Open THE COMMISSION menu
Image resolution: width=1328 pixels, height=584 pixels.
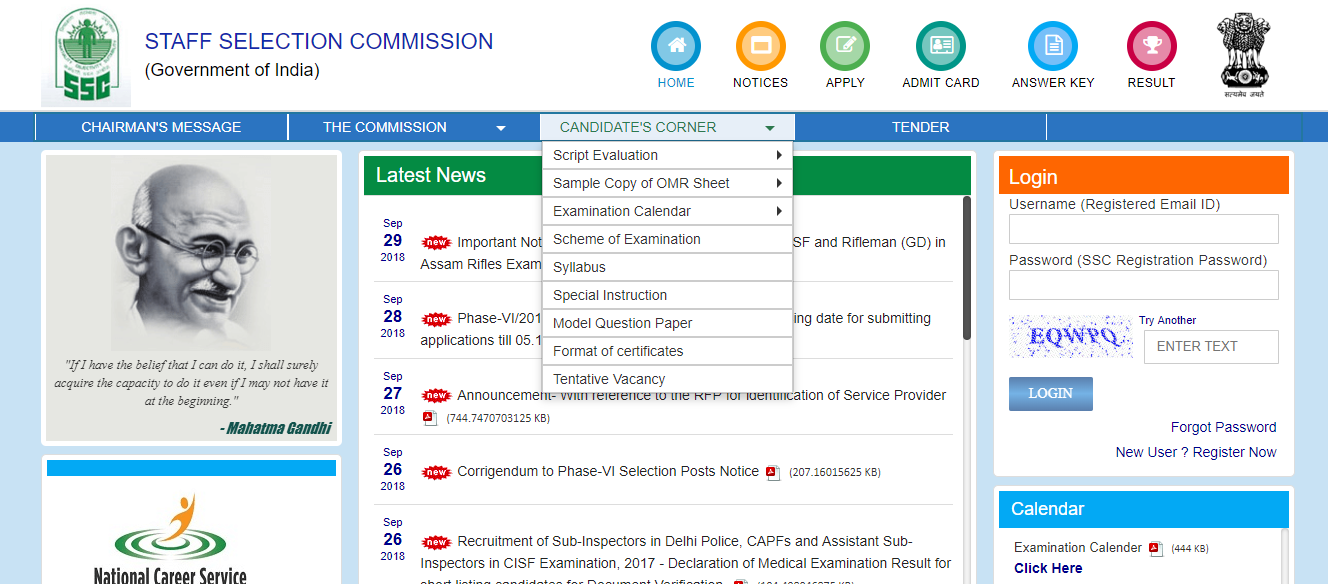385,127
